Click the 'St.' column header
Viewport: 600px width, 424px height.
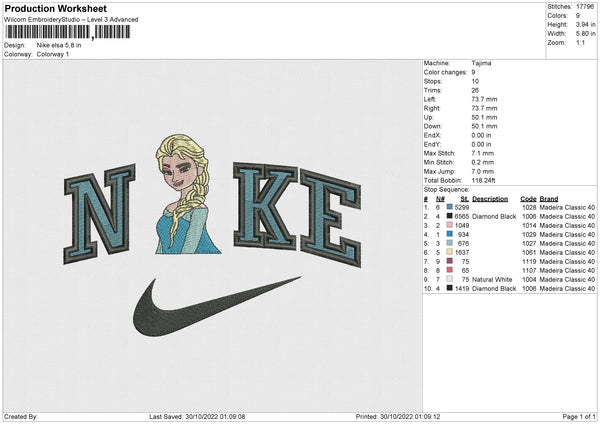[x=465, y=199]
